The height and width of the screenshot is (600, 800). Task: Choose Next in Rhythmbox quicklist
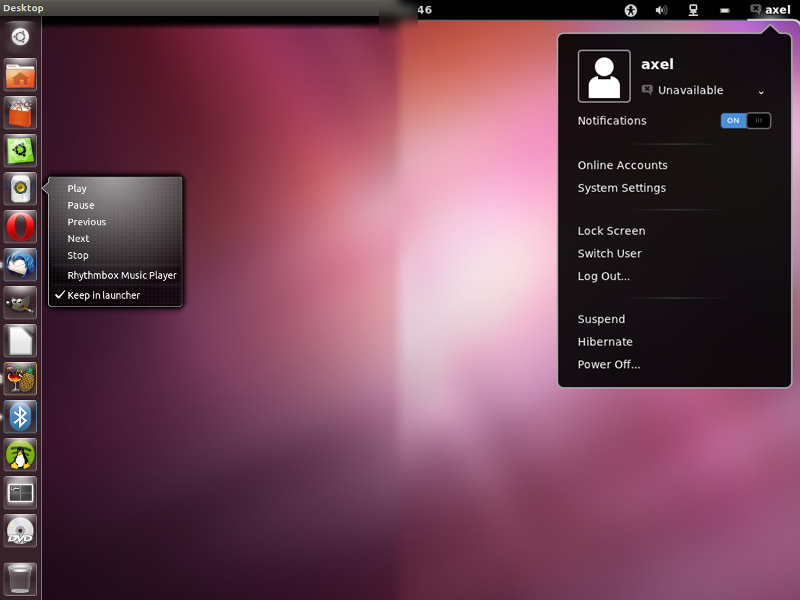78,239
